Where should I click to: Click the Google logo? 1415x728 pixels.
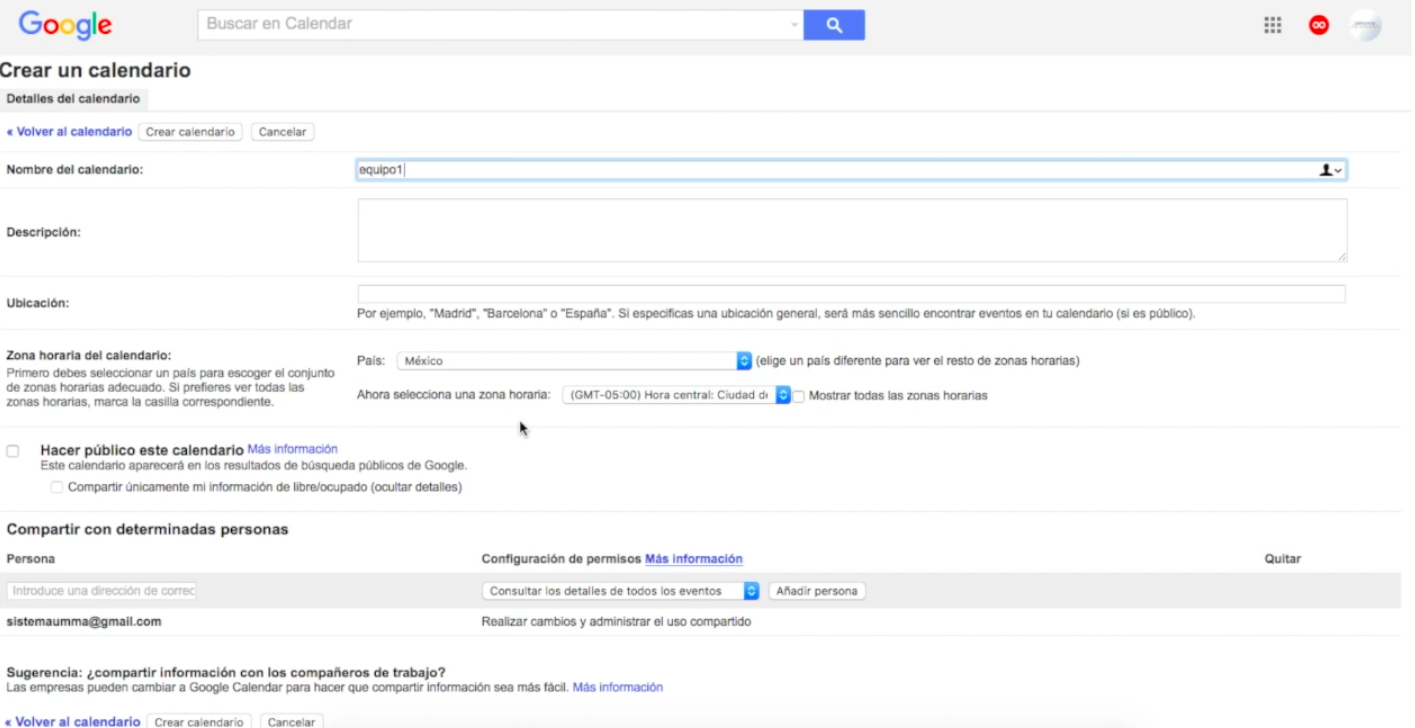tap(65, 25)
